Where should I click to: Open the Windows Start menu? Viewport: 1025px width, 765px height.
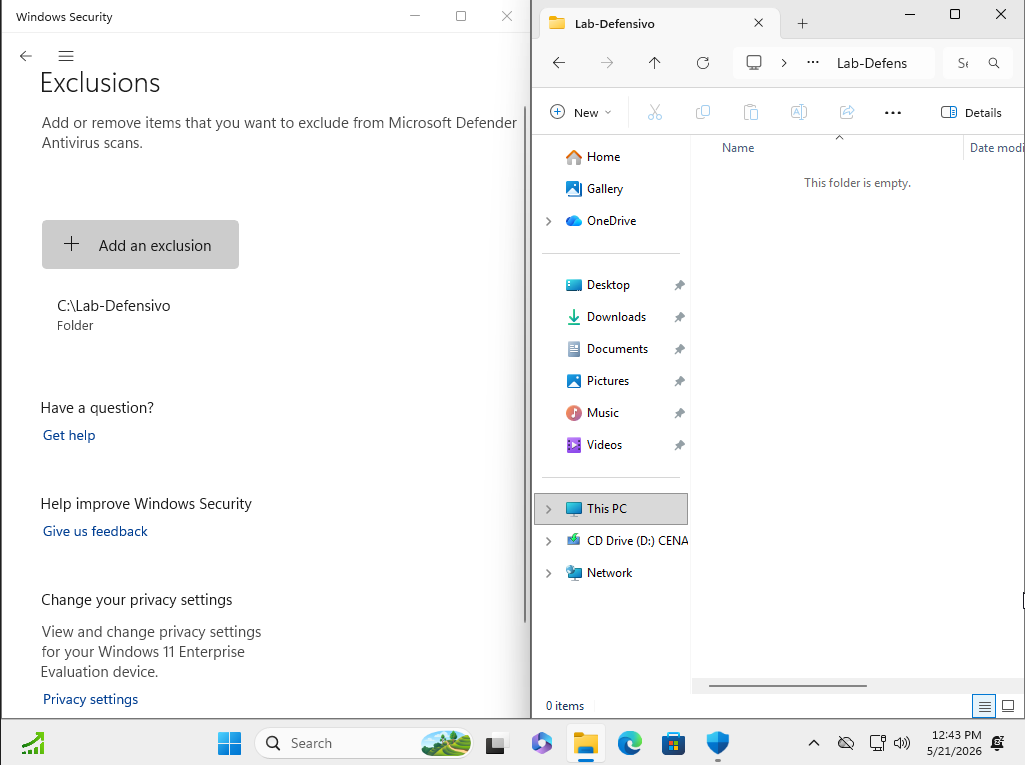229,743
